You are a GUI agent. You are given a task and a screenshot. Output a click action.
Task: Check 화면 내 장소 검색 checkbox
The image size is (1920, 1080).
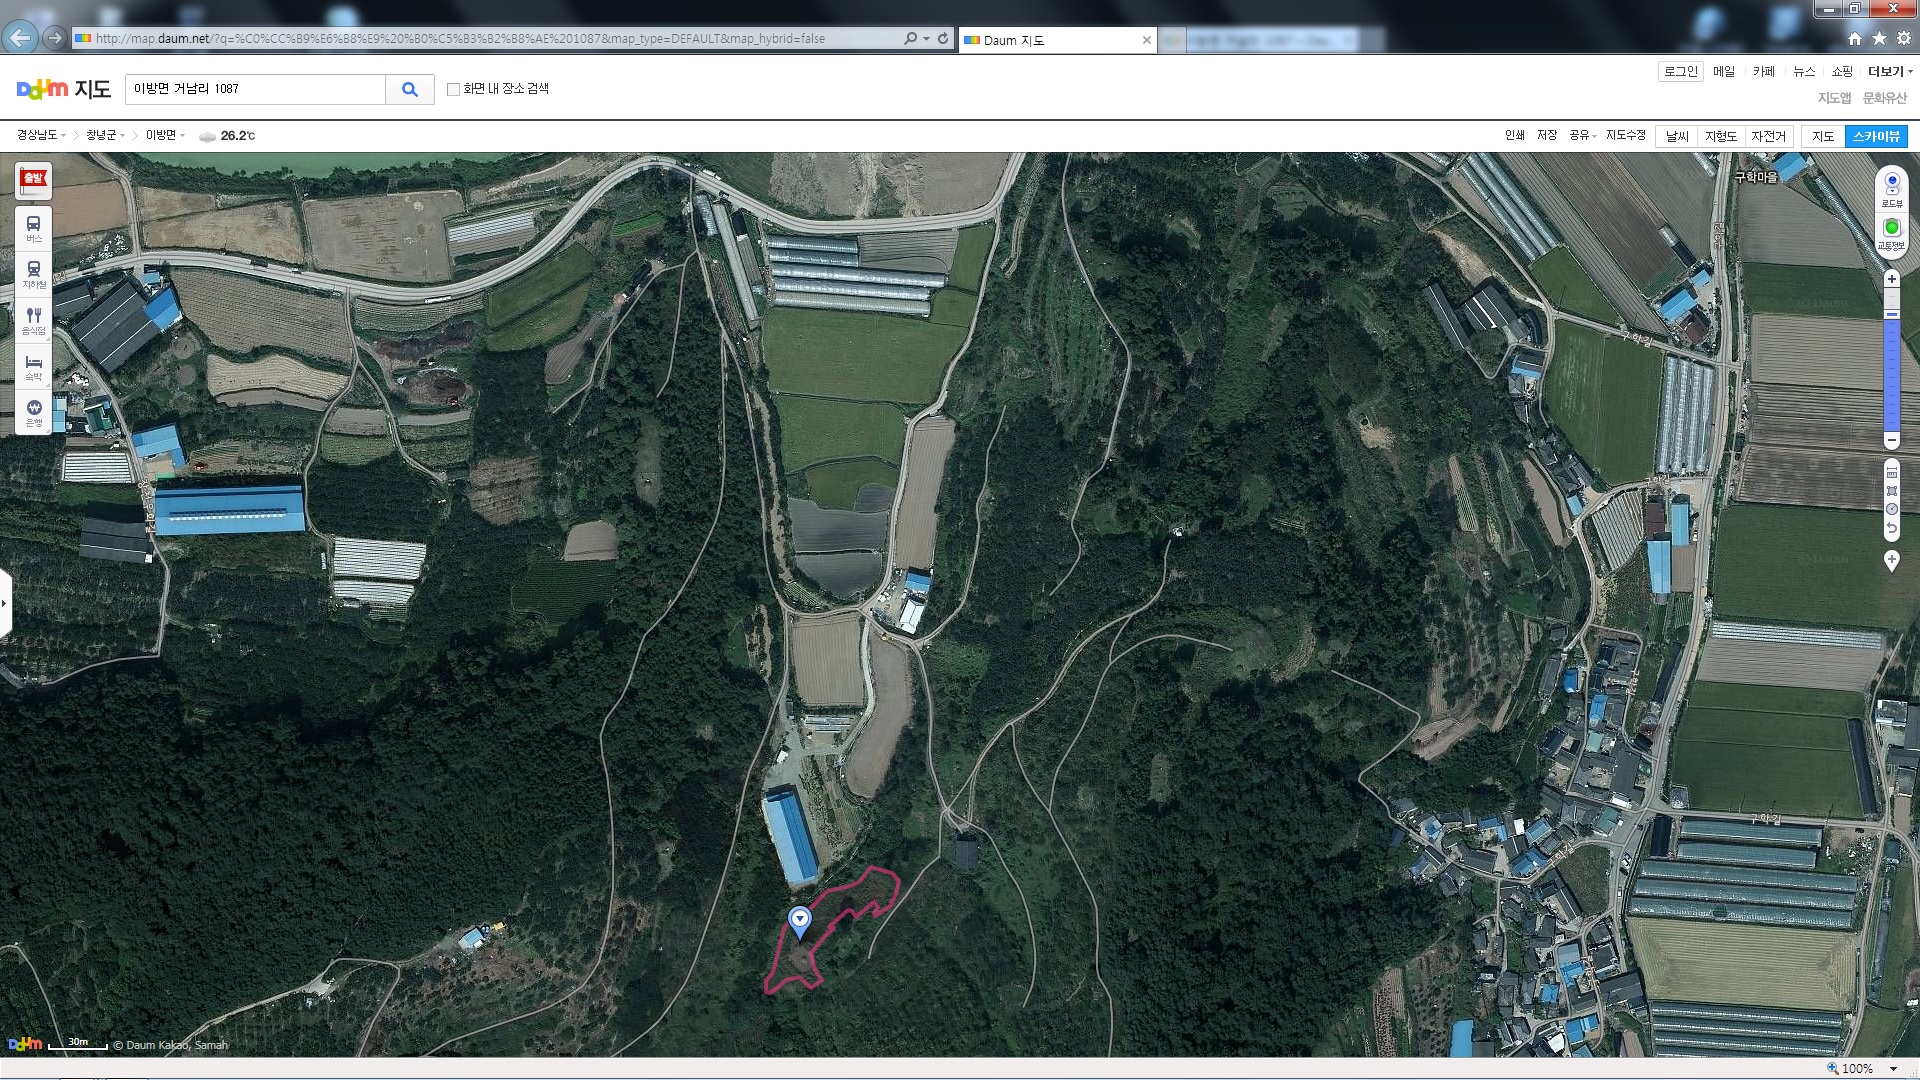pos(453,89)
